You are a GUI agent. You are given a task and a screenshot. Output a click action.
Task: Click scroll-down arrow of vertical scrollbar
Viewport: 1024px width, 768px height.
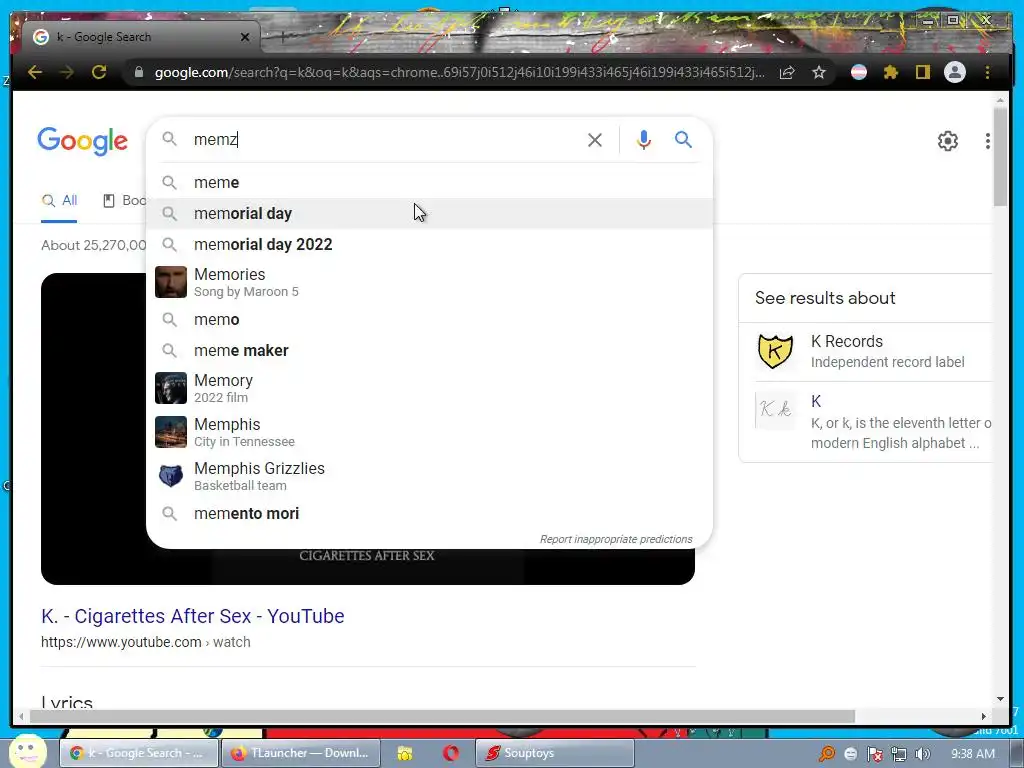point(1000,699)
